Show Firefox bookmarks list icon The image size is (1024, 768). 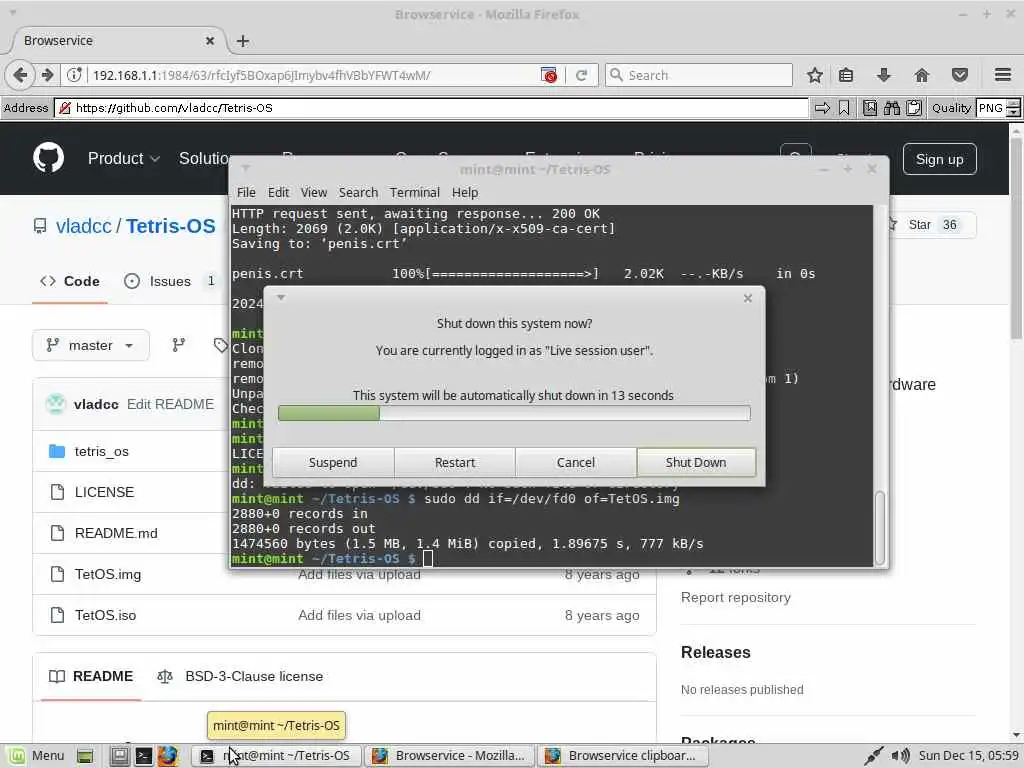pos(846,75)
